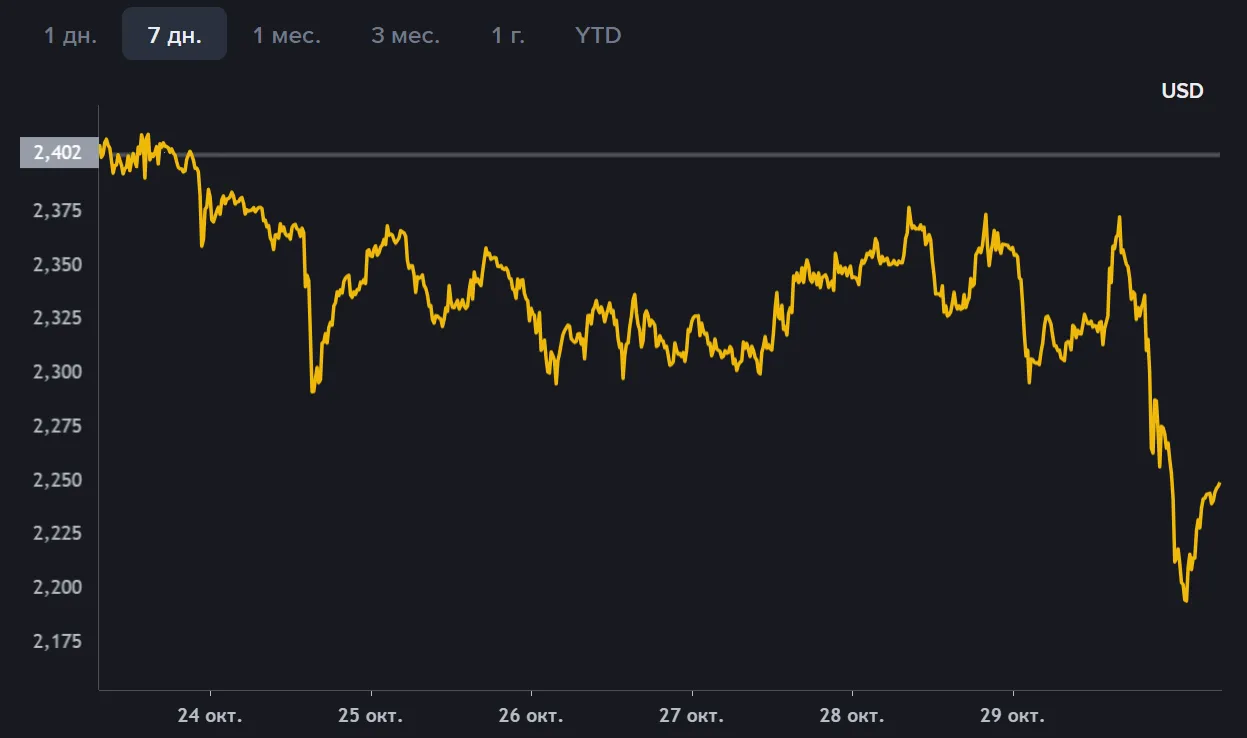Click the 28 окт. date label

[852, 716]
